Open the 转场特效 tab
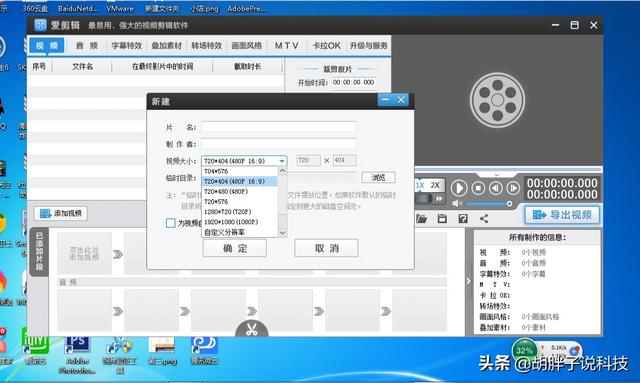This screenshot has height=383, width=640. [x=207, y=46]
